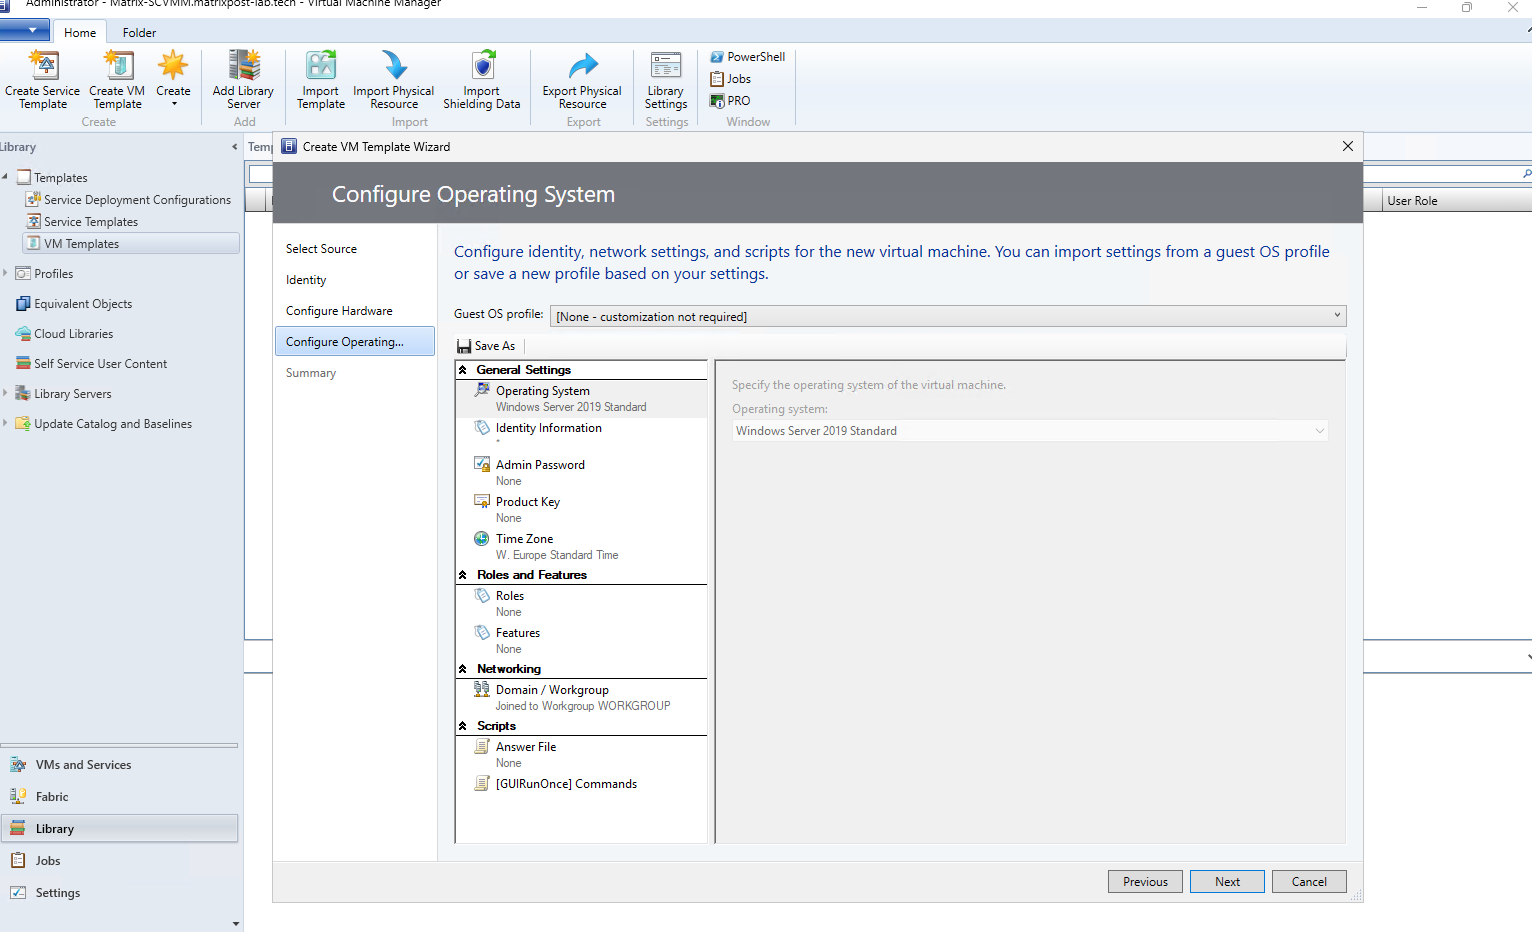Open the Guest OS profile dropdown
The height and width of the screenshot is (932, 1532).
pos(948,316)
